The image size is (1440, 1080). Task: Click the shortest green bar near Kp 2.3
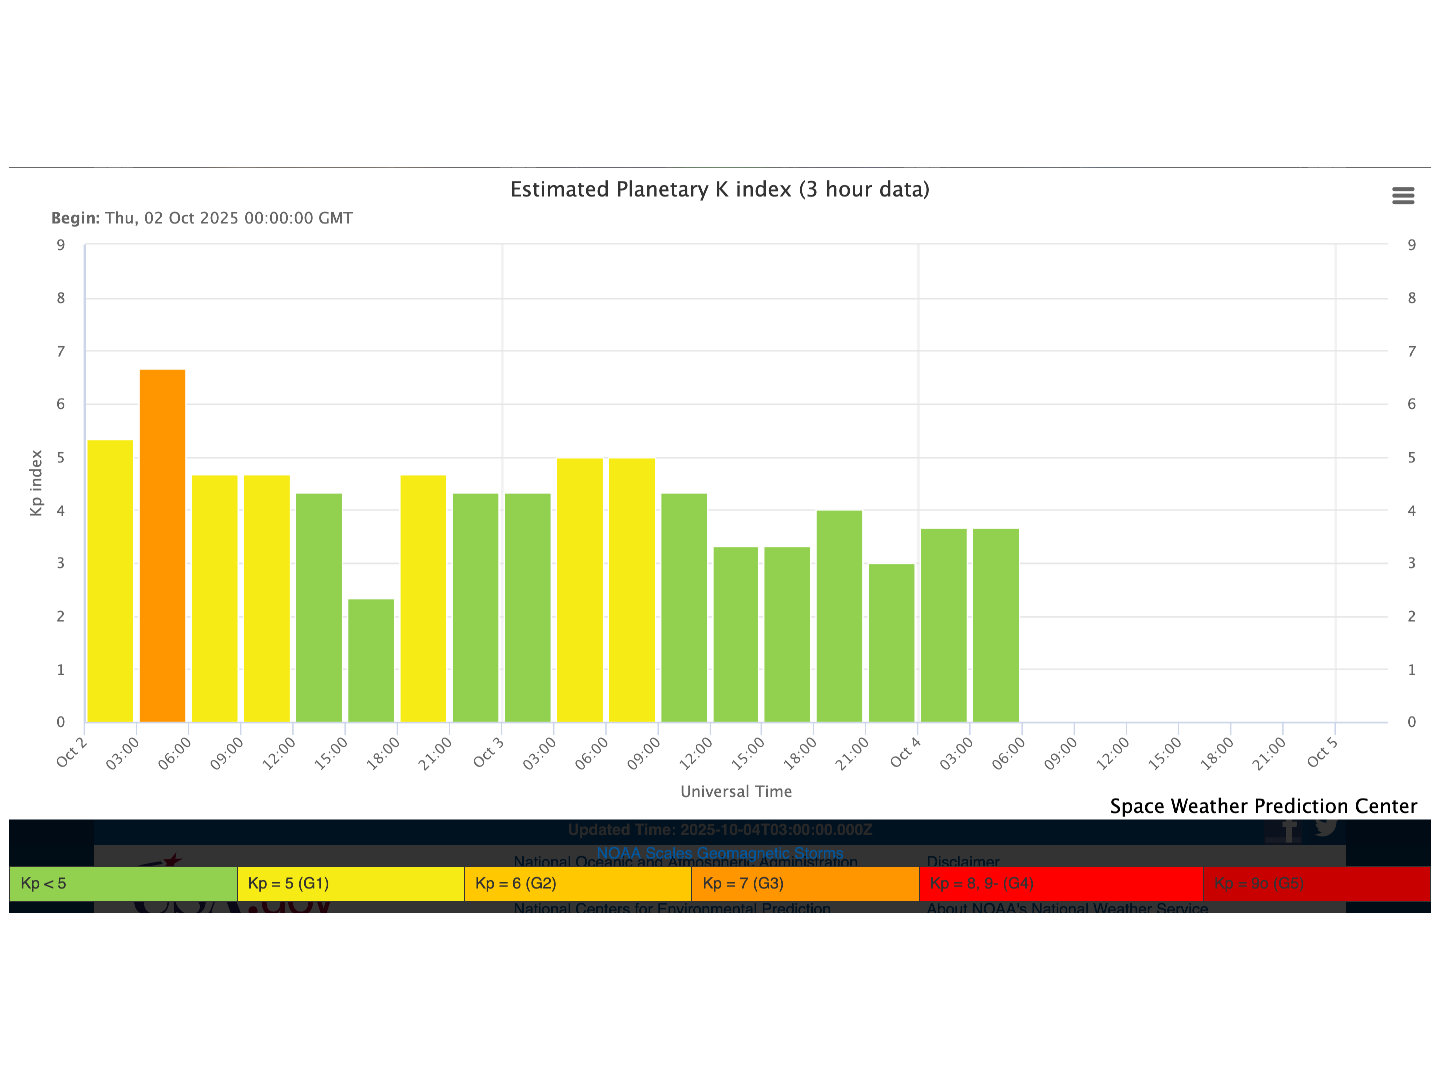pyautogui.click(x=371, y=660)
